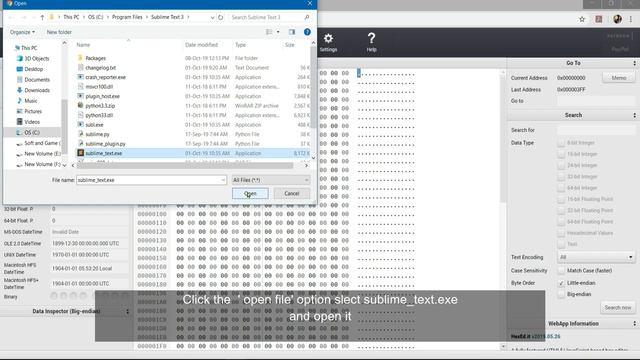Enable 24-bit Integer data type checkbox
This screenshot has height=360, width=640.
click(x=561, y=165)
